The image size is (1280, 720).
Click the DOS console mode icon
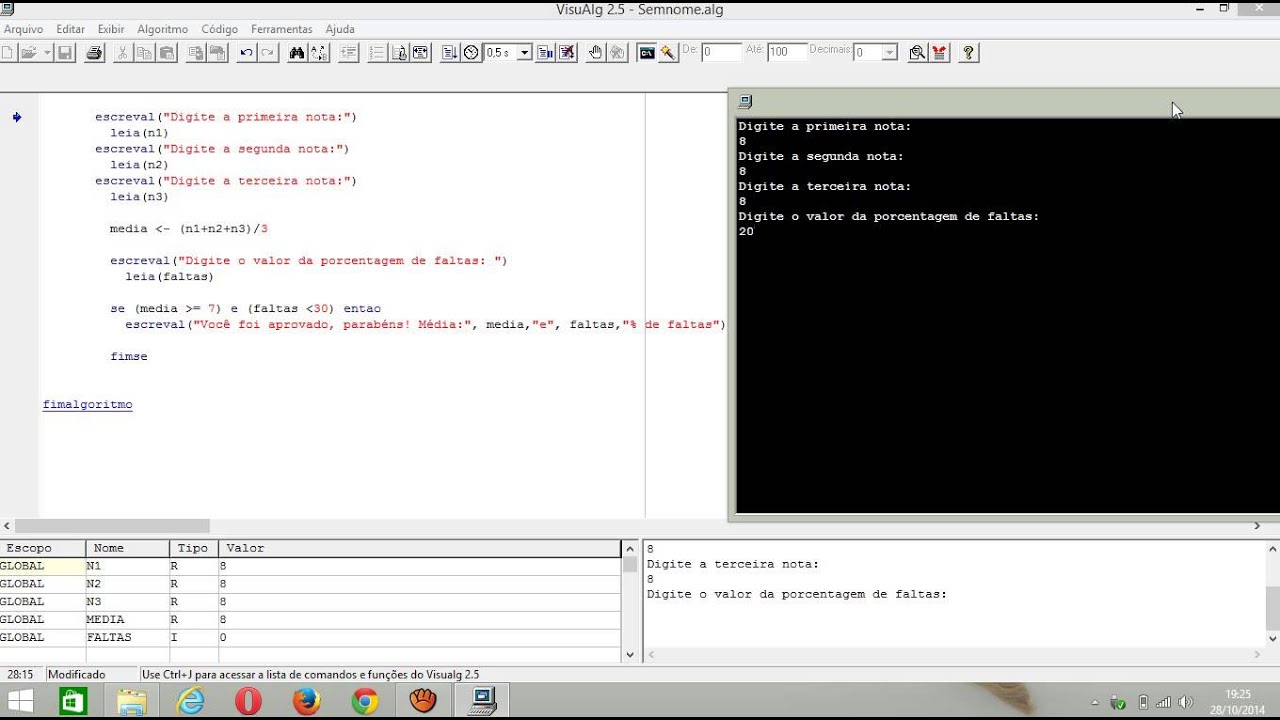pyautogui.click(x=647, y=52)
